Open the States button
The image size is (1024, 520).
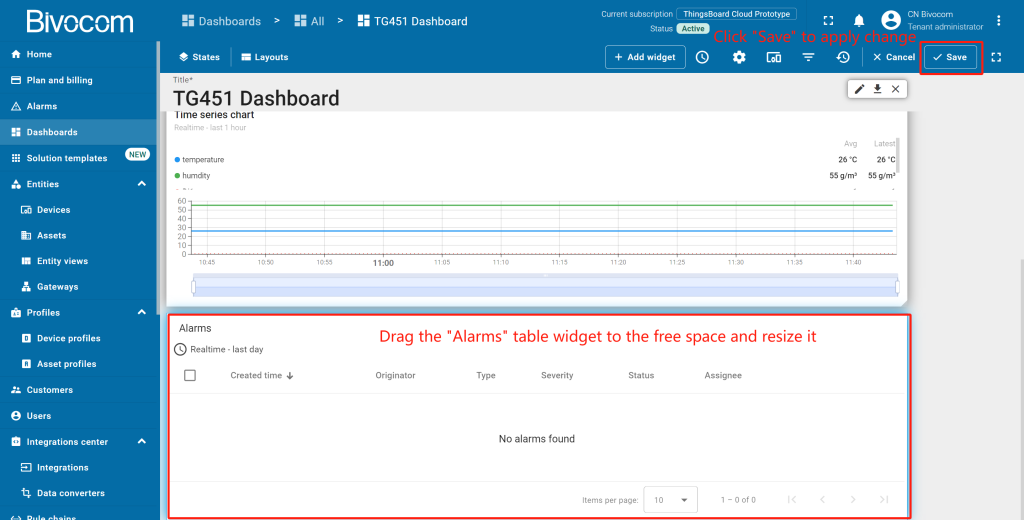pyautogui.click(x=200, y=57)
